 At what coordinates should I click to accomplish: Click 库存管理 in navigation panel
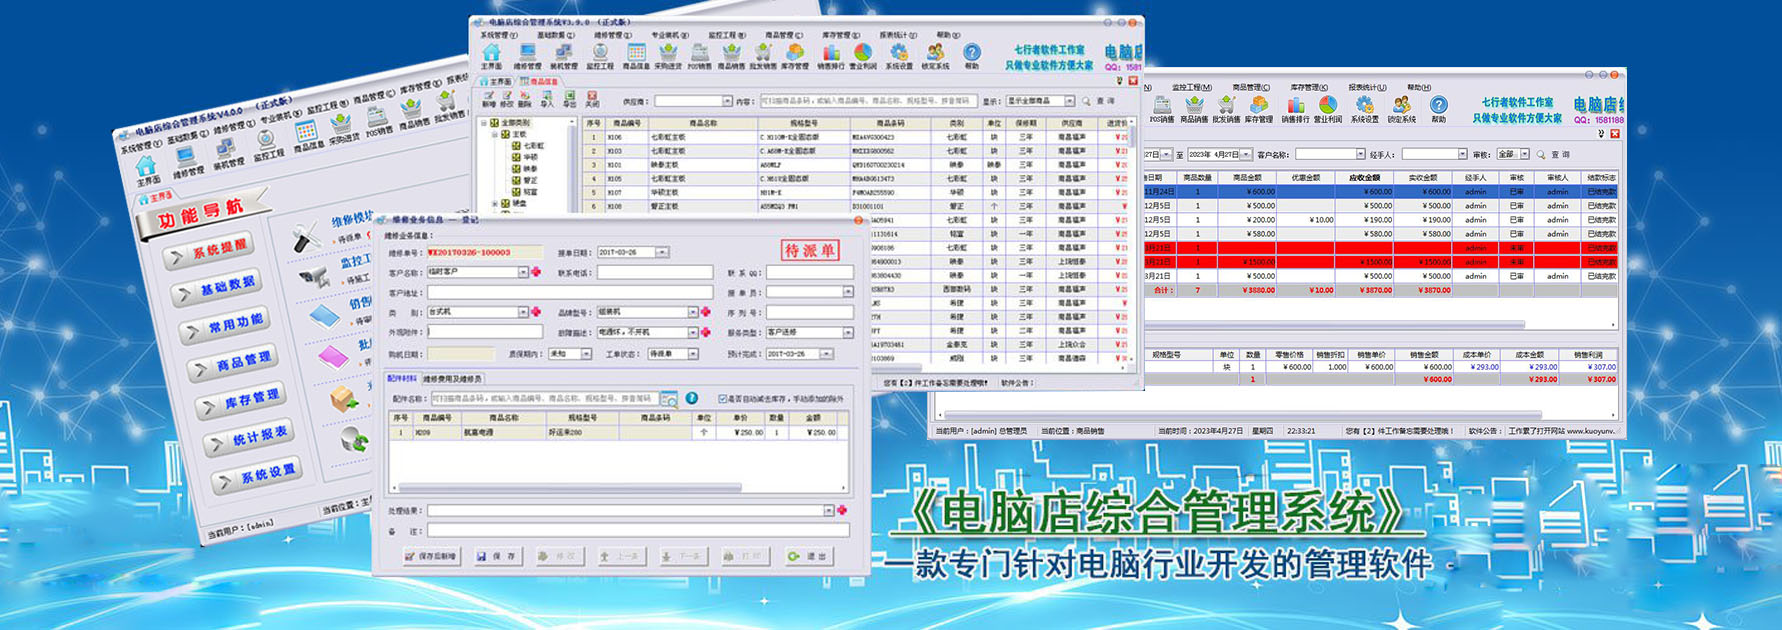[x=241, y=401]
